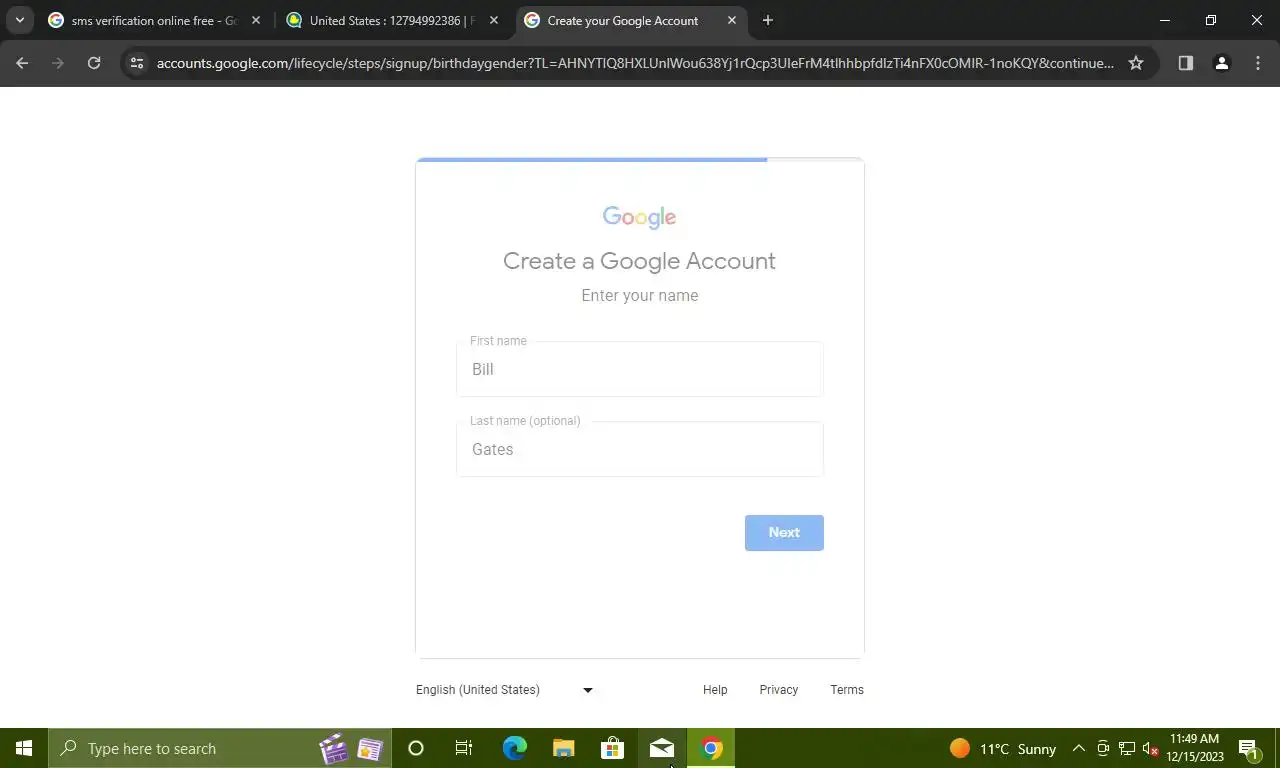Open Task View on the taskbar

pos(464,748)
